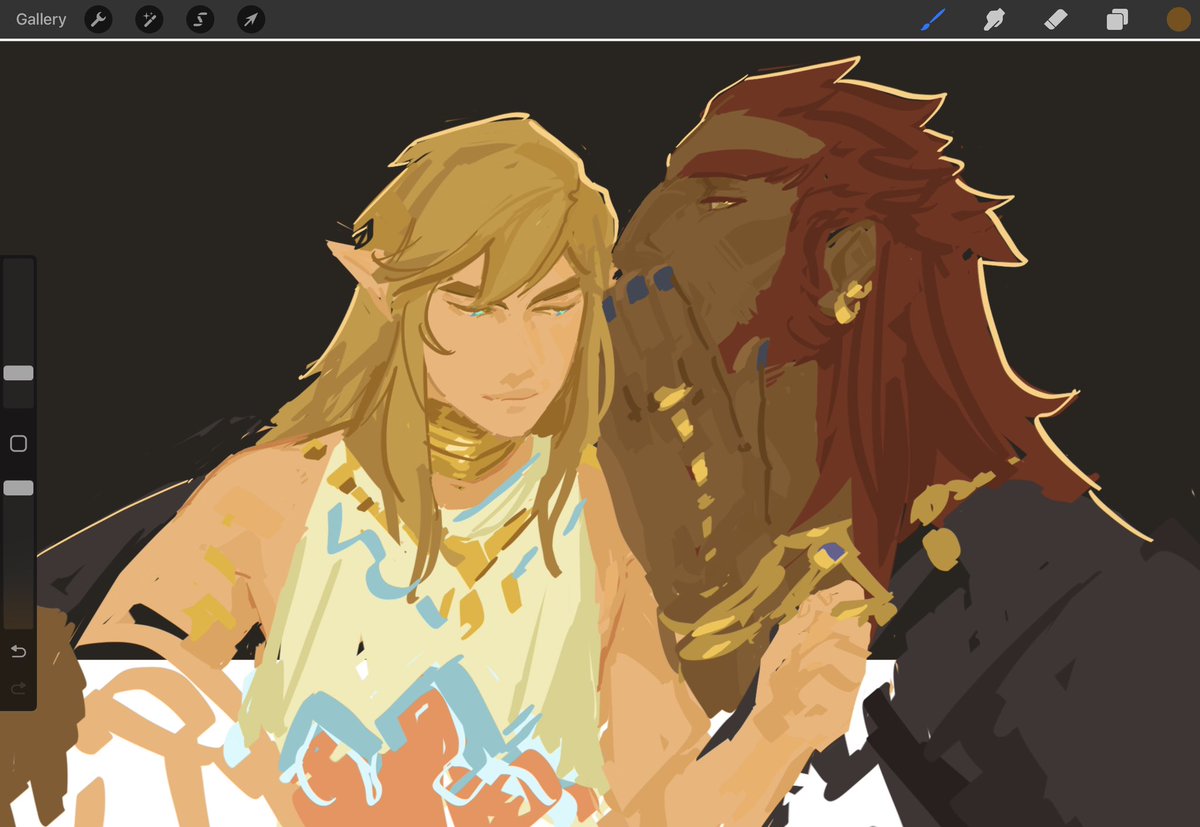Select the Eraser tool
This screenshot has height=827, width=1200.
pos(1056,19)
